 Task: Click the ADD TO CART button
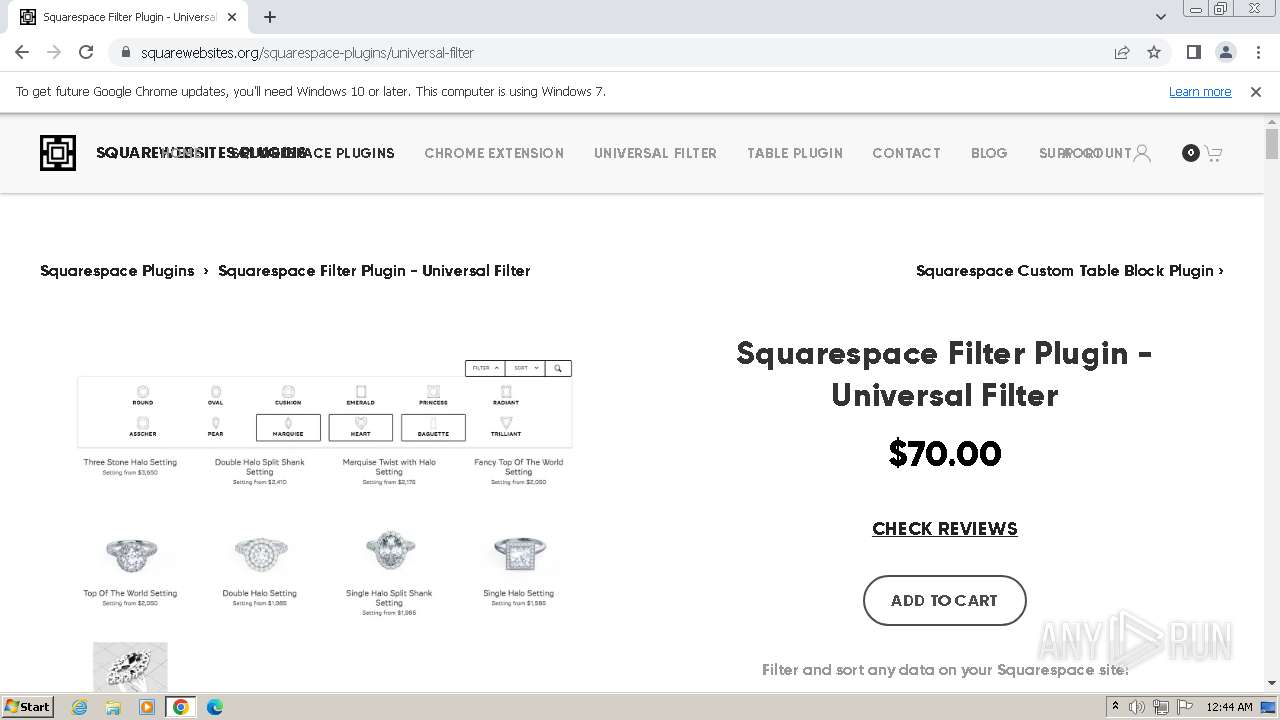[x=945, y=600]
